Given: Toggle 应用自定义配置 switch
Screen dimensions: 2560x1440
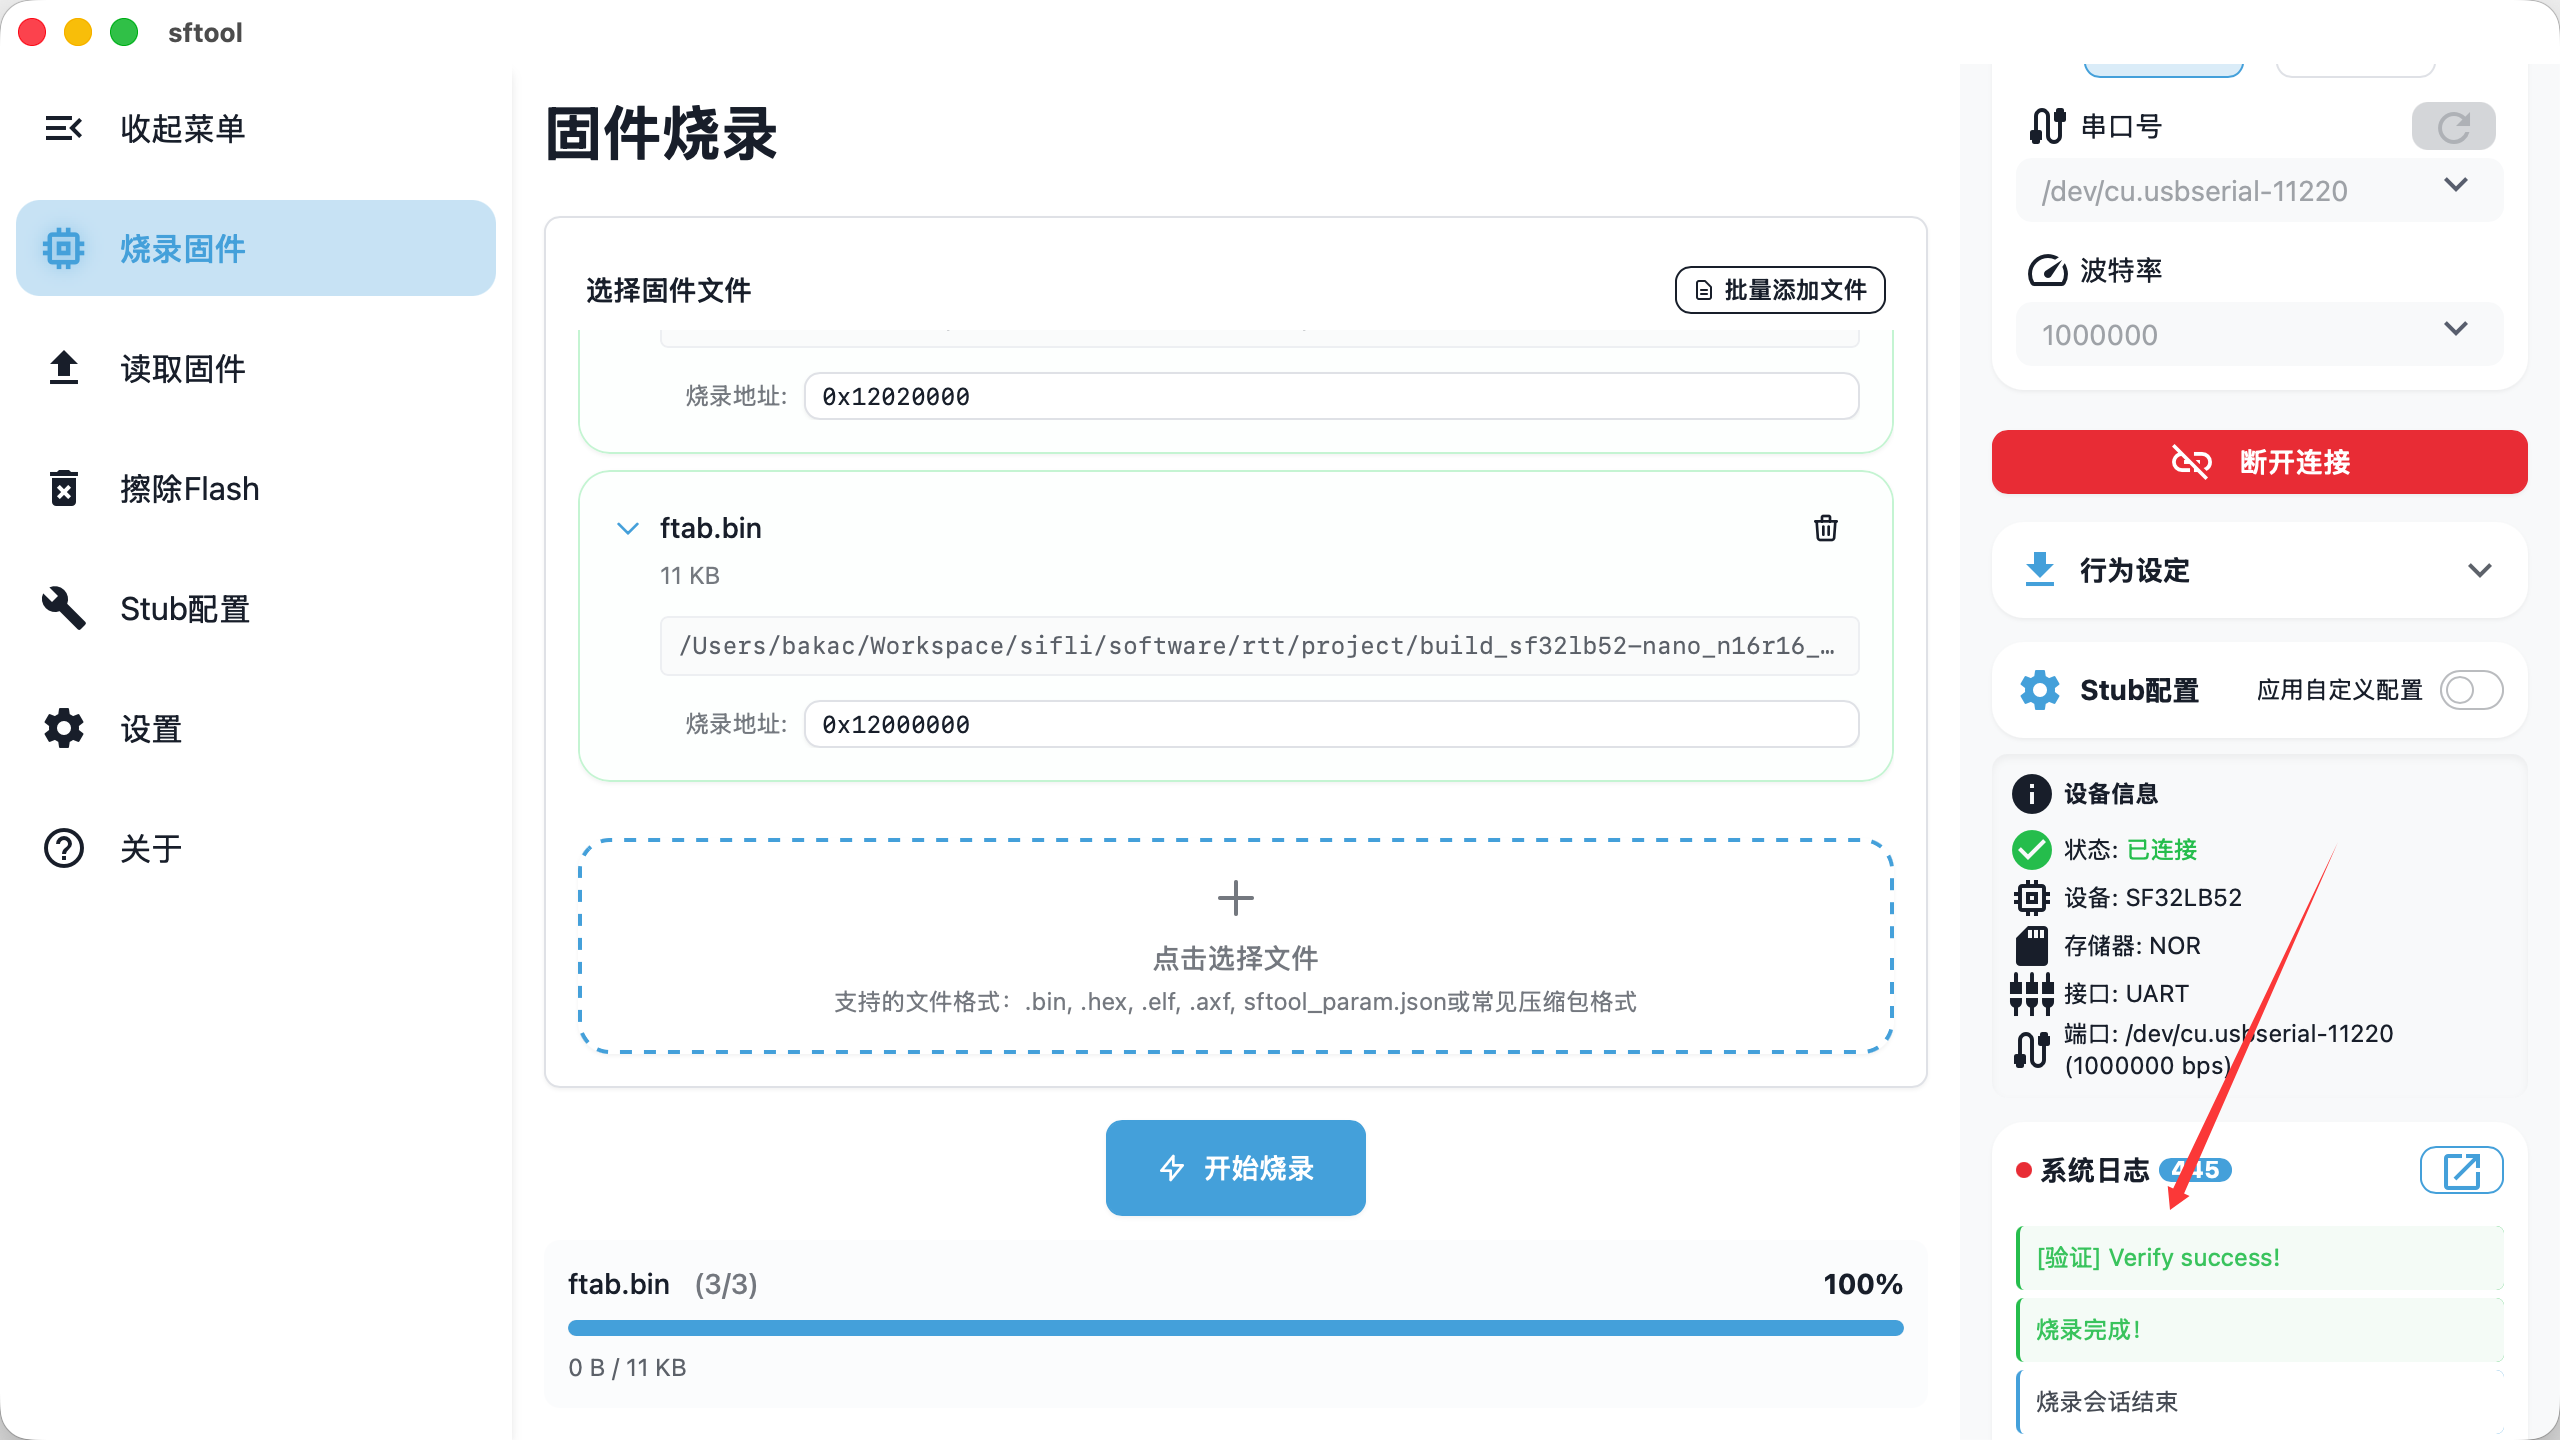Looking at the screenshot, I should pyautogui.click(x=2471, y=690).
